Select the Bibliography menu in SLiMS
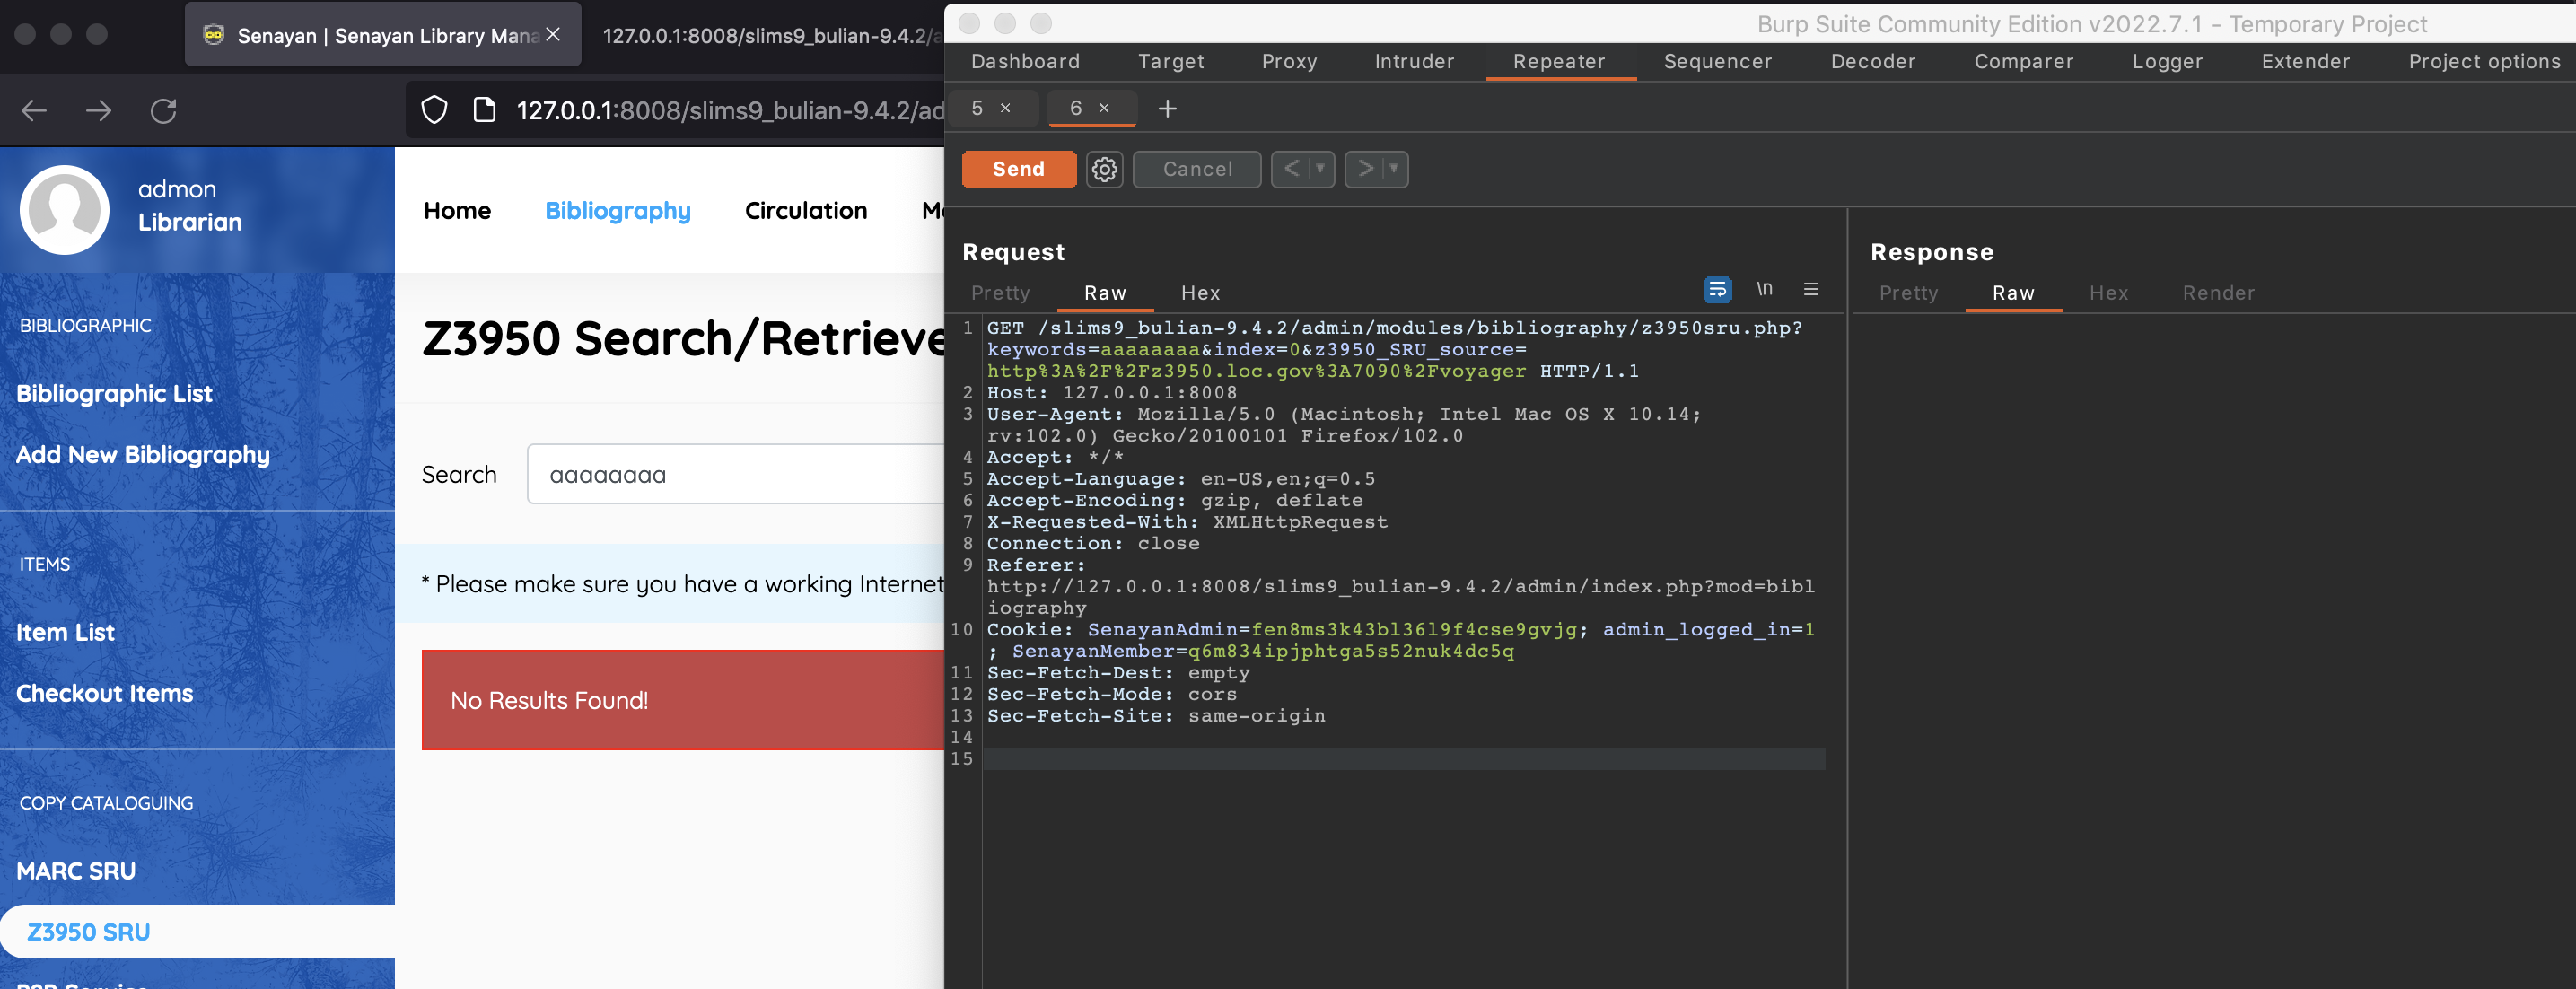 coord(617,210)
